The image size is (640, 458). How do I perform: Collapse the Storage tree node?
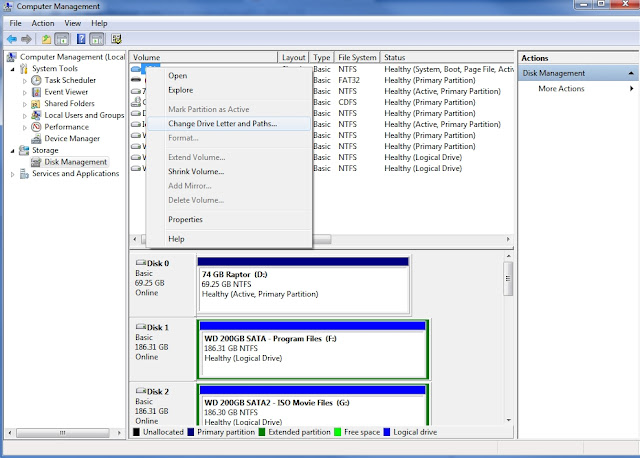[13, 151]
